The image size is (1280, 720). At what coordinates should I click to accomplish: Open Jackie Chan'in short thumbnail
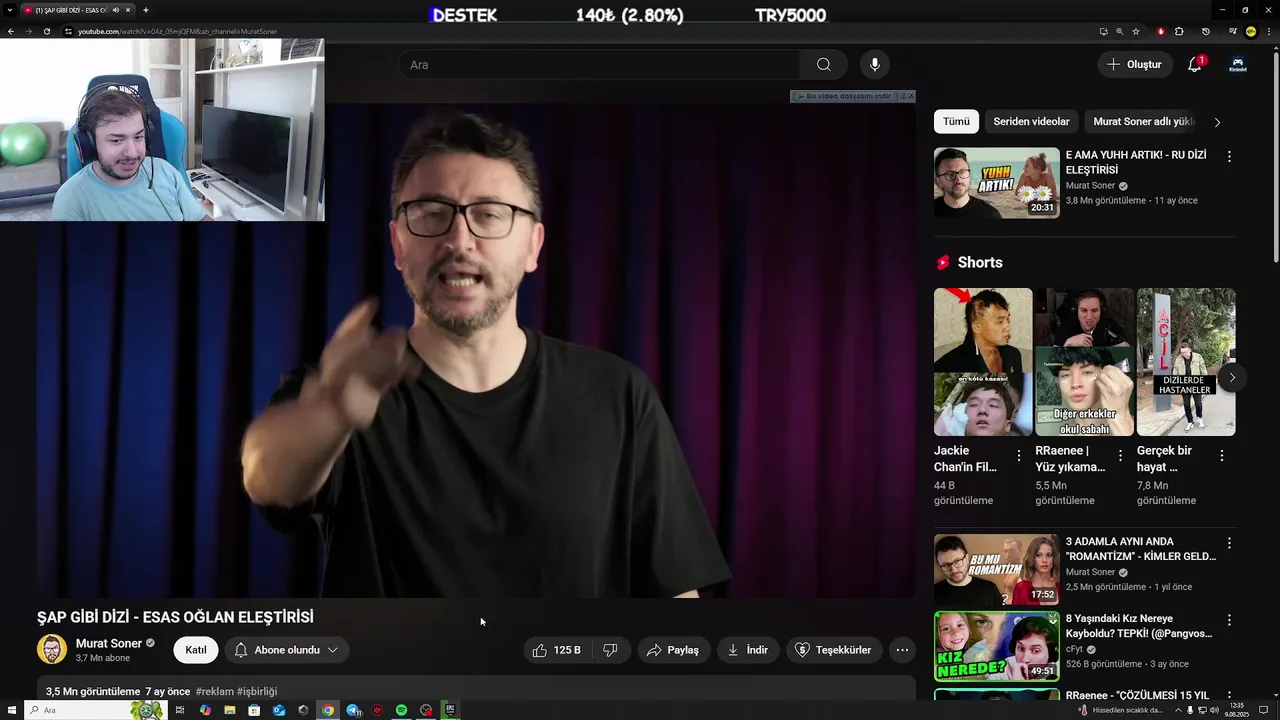(x=983, y=362)
